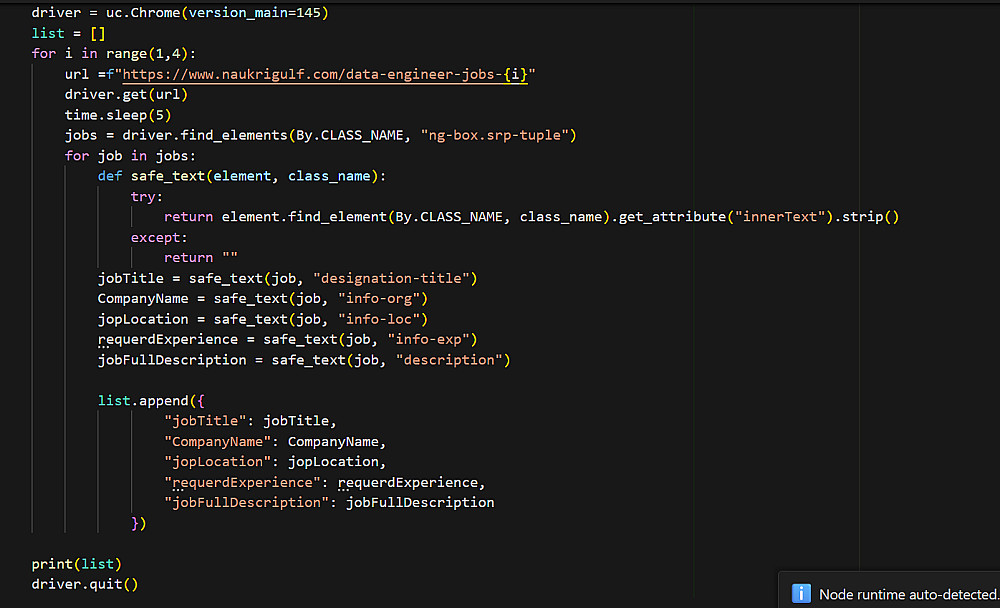Click the "jobFullDescription" dictionary key
The height and width of the screenshot is (608, 1000).
tap(246, 503)
